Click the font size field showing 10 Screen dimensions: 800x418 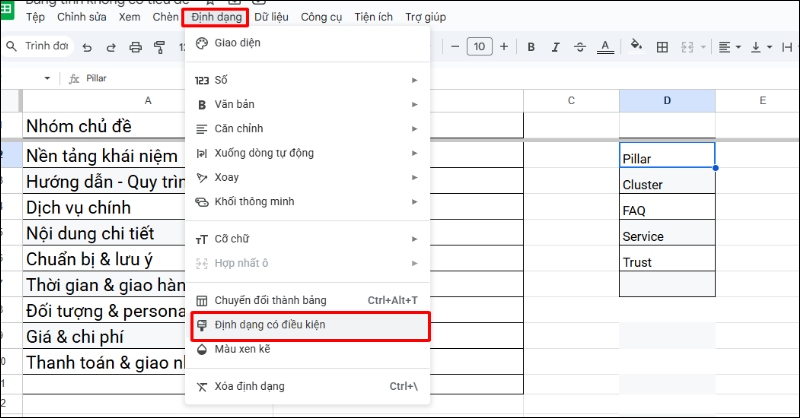tap(480, 47)
